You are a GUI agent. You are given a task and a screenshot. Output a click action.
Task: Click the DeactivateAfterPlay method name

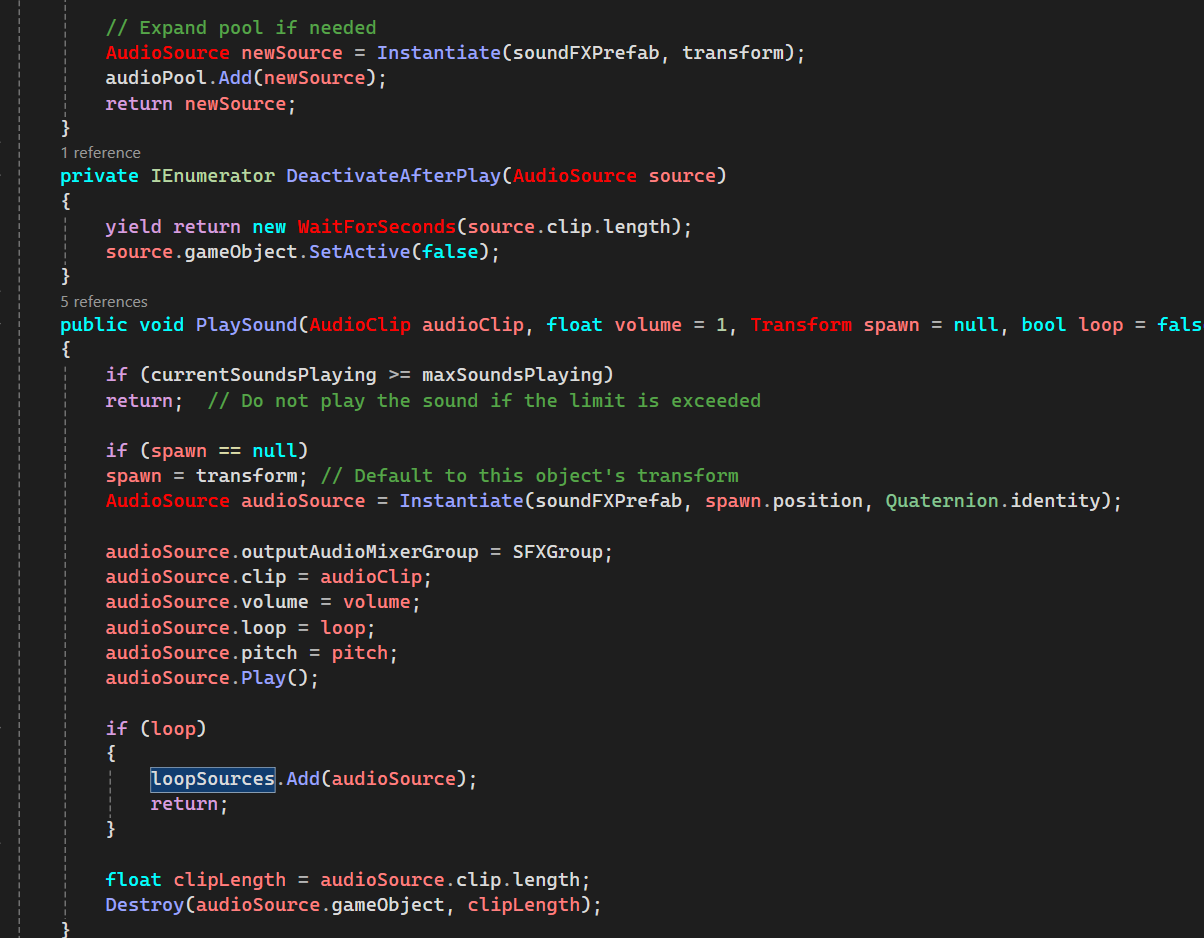click(393, 176)
